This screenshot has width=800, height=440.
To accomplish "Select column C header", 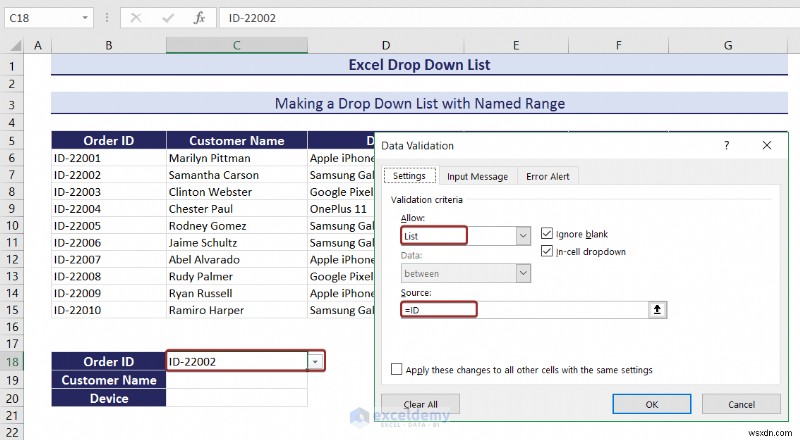I will pos(237,45).
